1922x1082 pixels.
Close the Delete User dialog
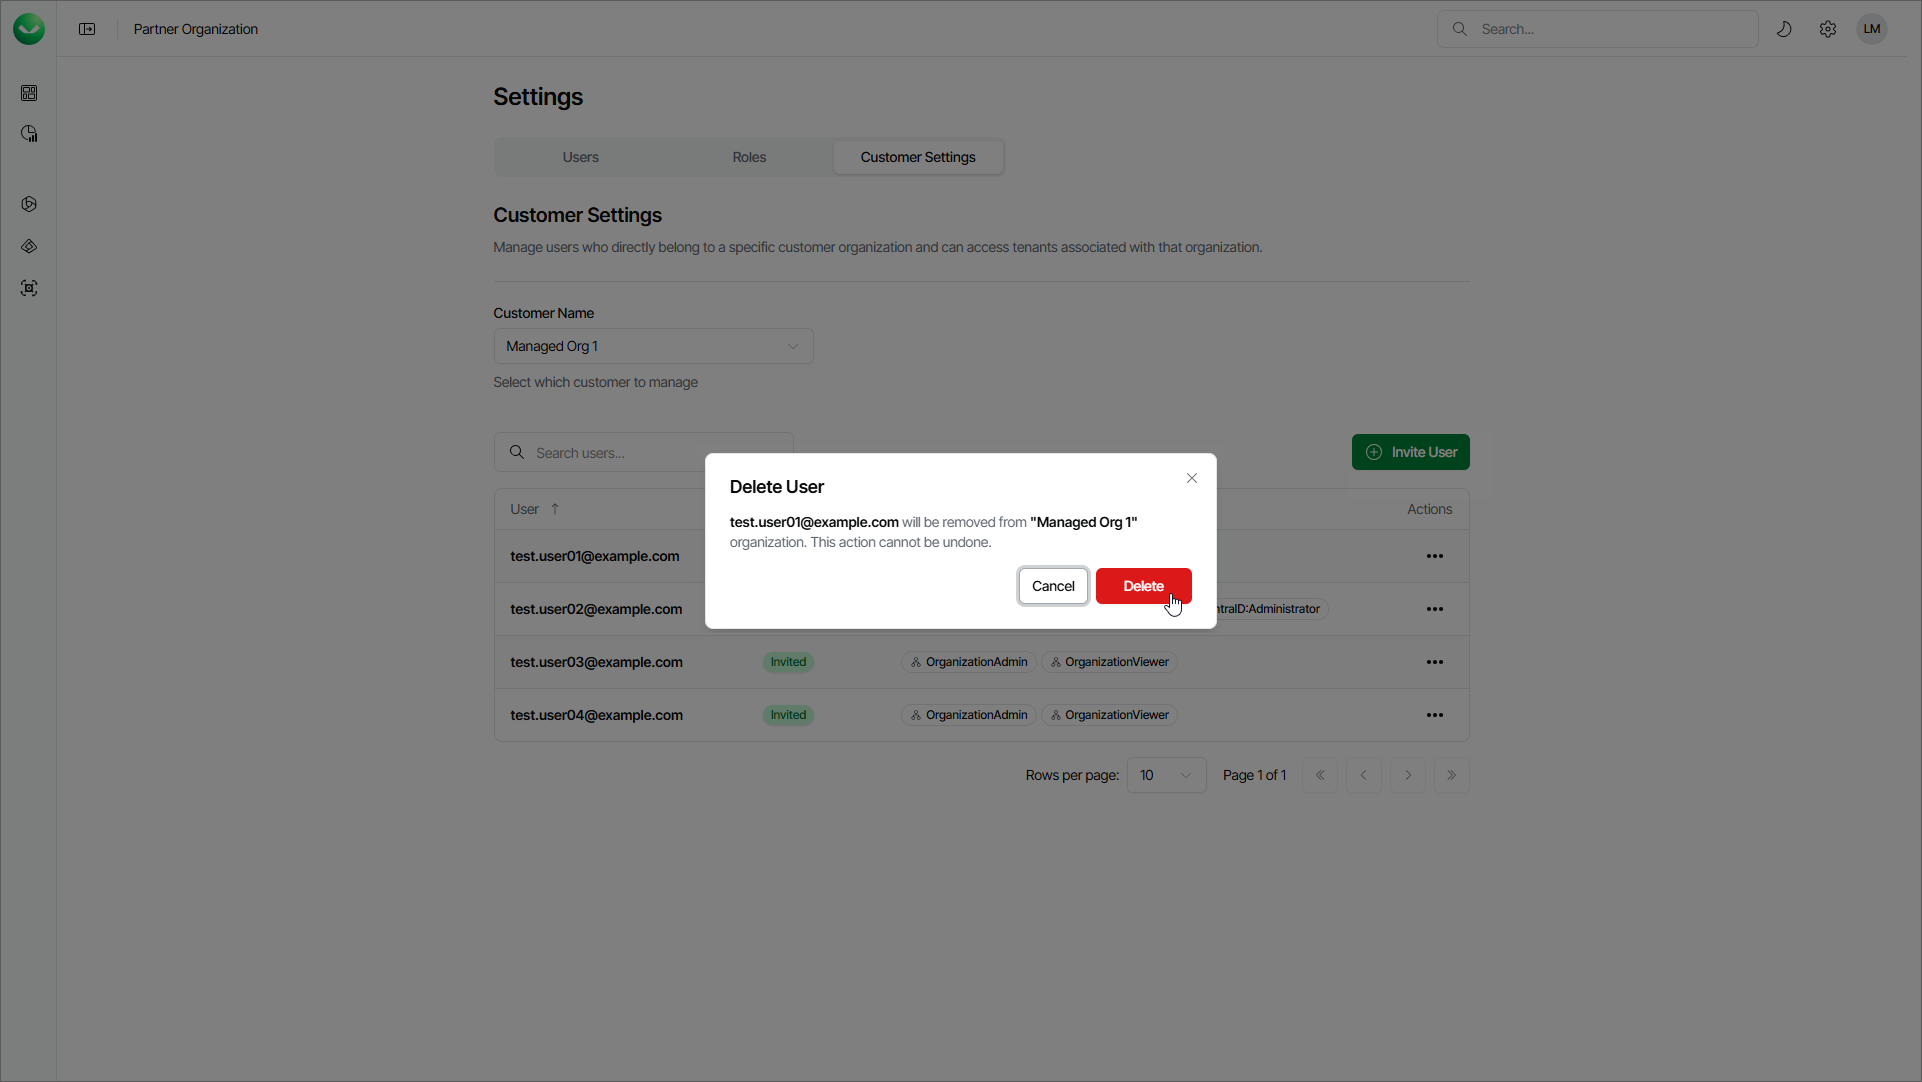point(1192,478)
